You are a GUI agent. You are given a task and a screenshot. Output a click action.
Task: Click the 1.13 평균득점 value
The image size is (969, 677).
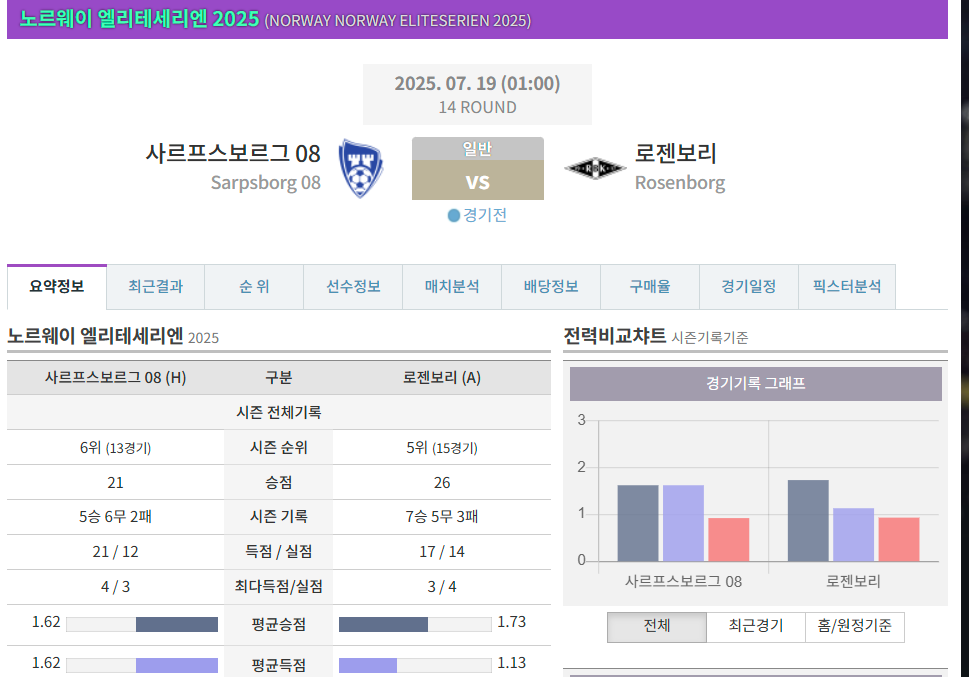click(x=512, y=663)
